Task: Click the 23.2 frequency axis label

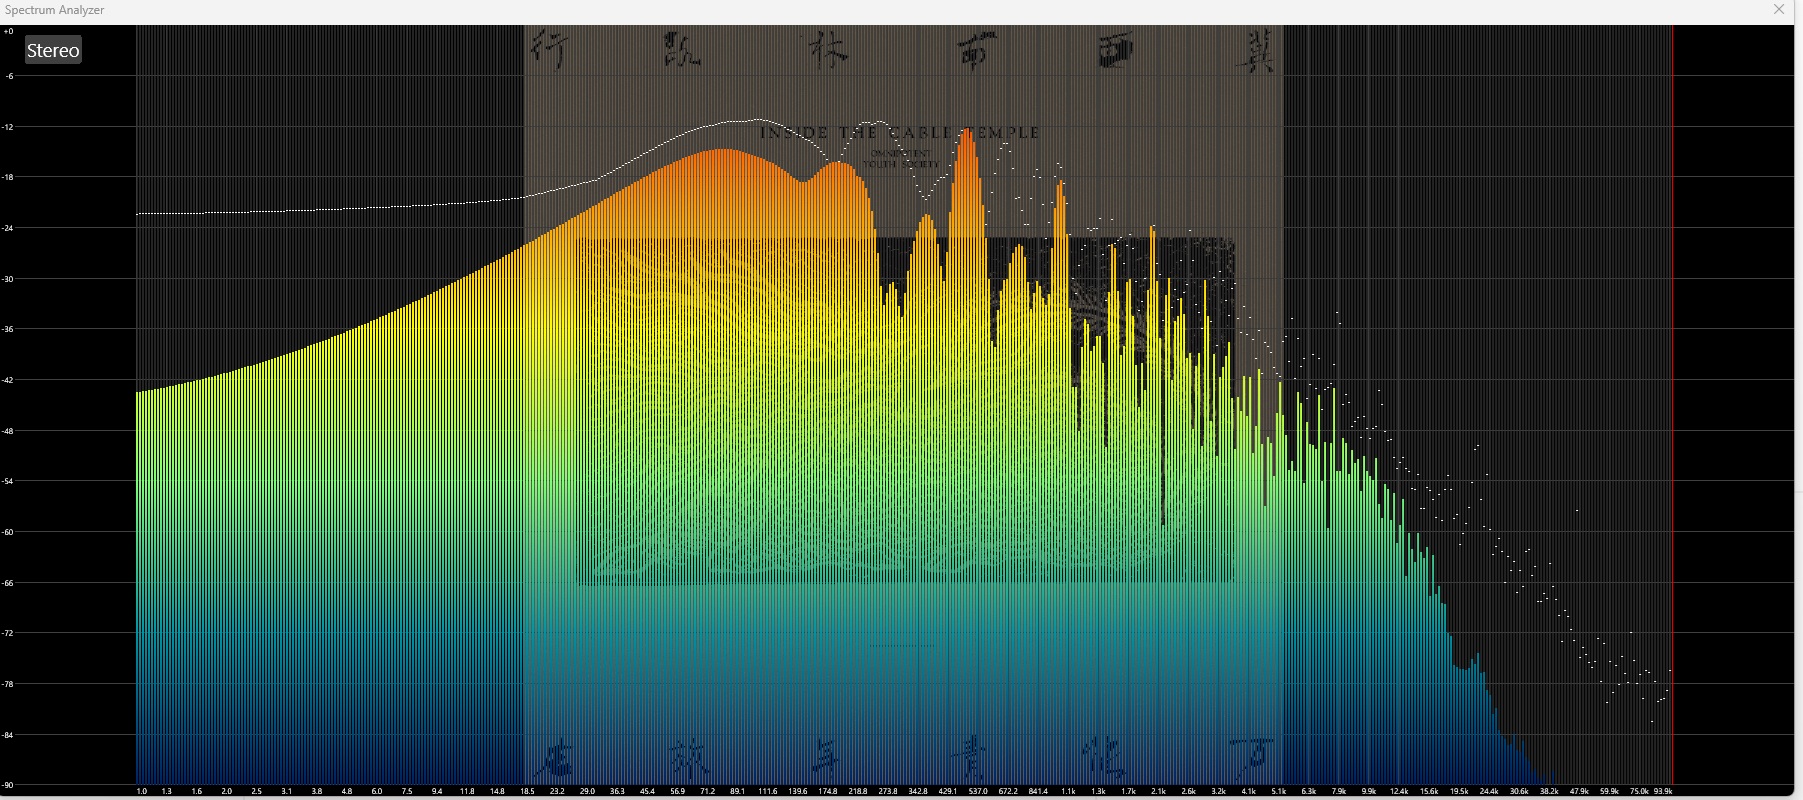Action: pos(557,791)
